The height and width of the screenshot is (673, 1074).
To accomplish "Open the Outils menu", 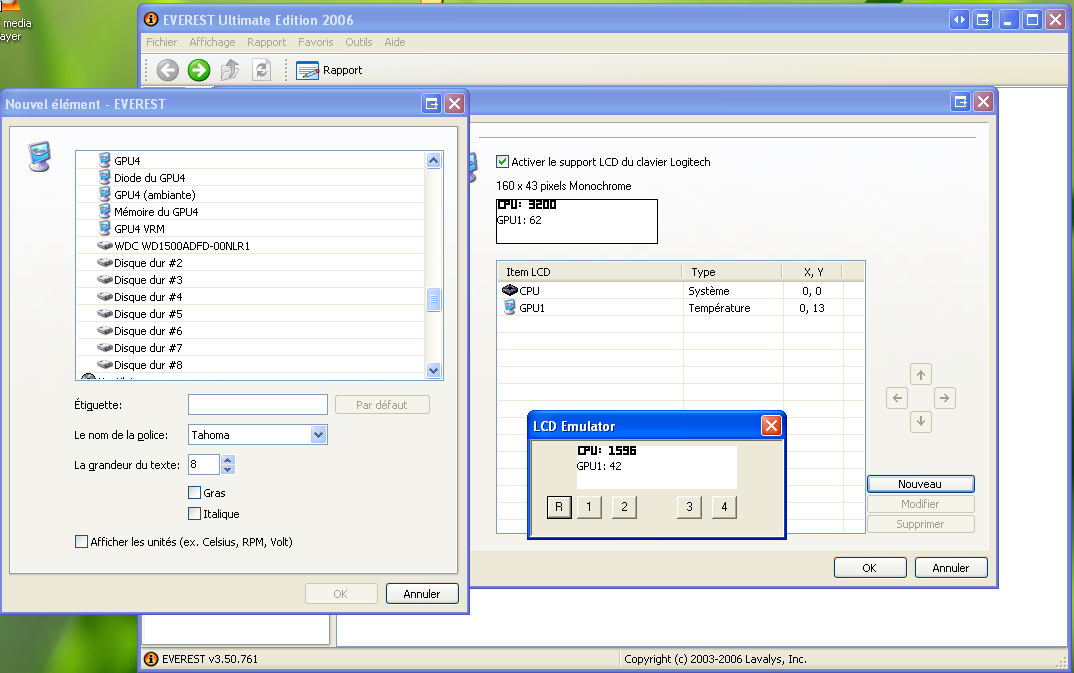I will (358, 42).
